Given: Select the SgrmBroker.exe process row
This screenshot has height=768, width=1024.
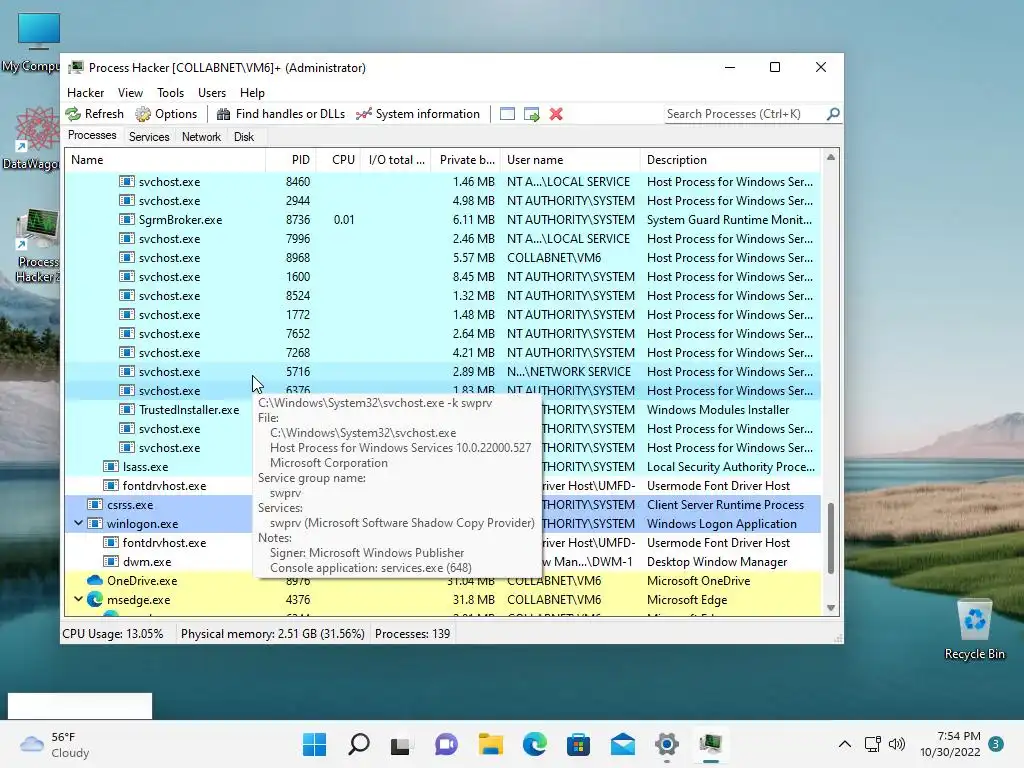Looking at the screenshot, I should tap(443, 220).
